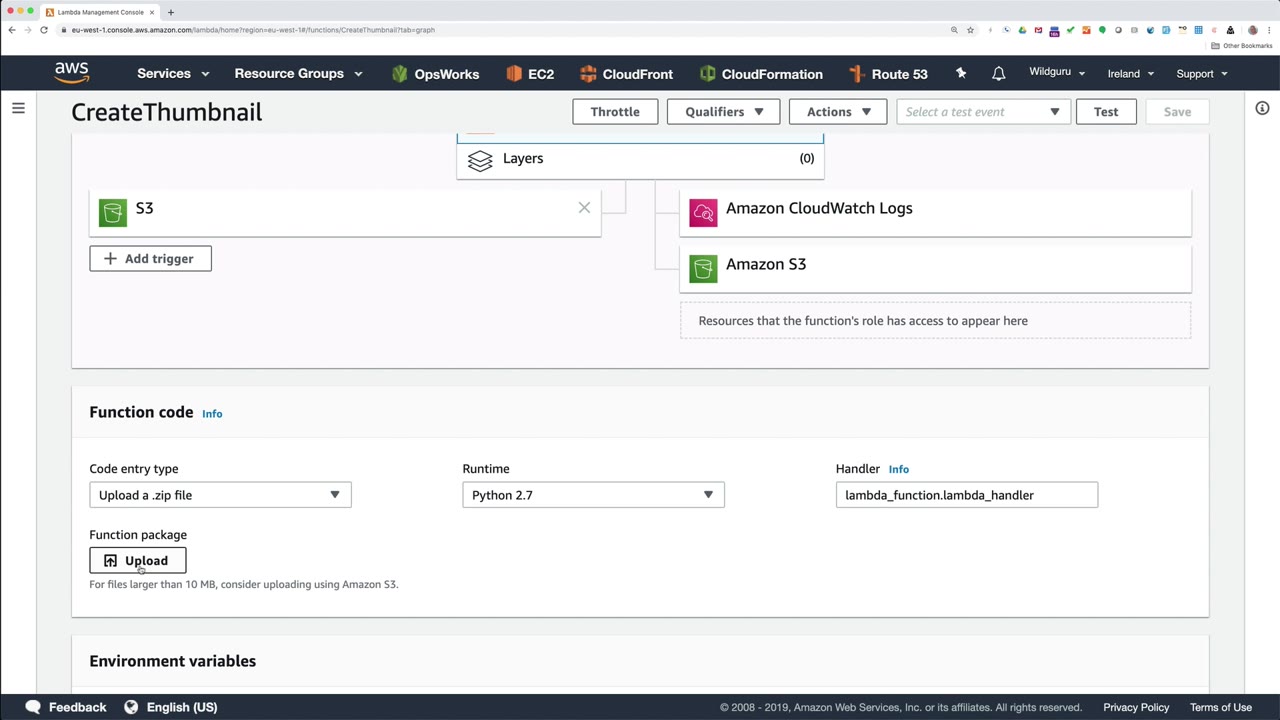Open the Select a test event dropdown
The image size is (1280, 720).
(x=983, y=112)
